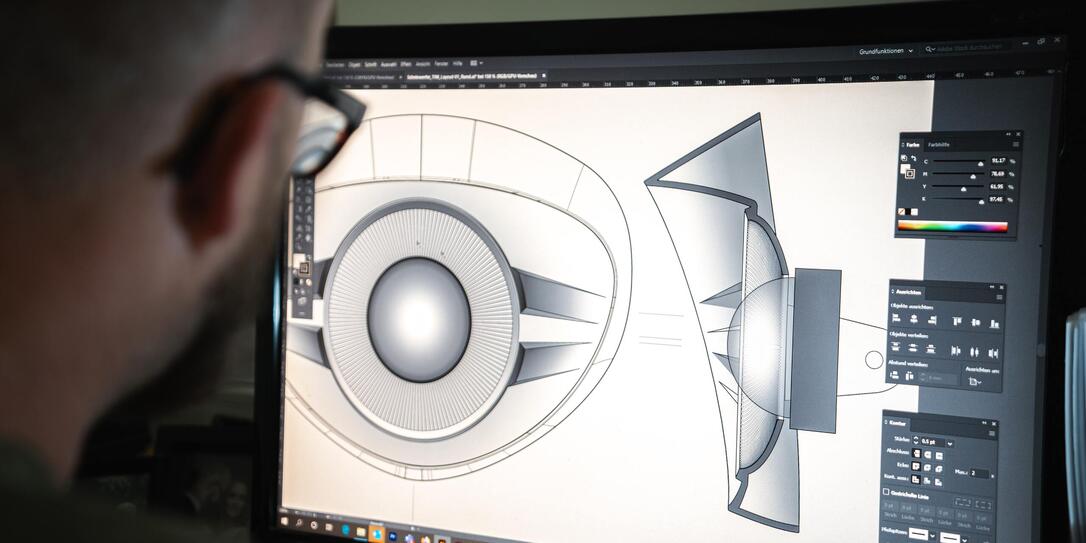Screen dimensions: 1086x543
Task: Click Horizontal align right in Ausrichten panel
Action: 932,320
